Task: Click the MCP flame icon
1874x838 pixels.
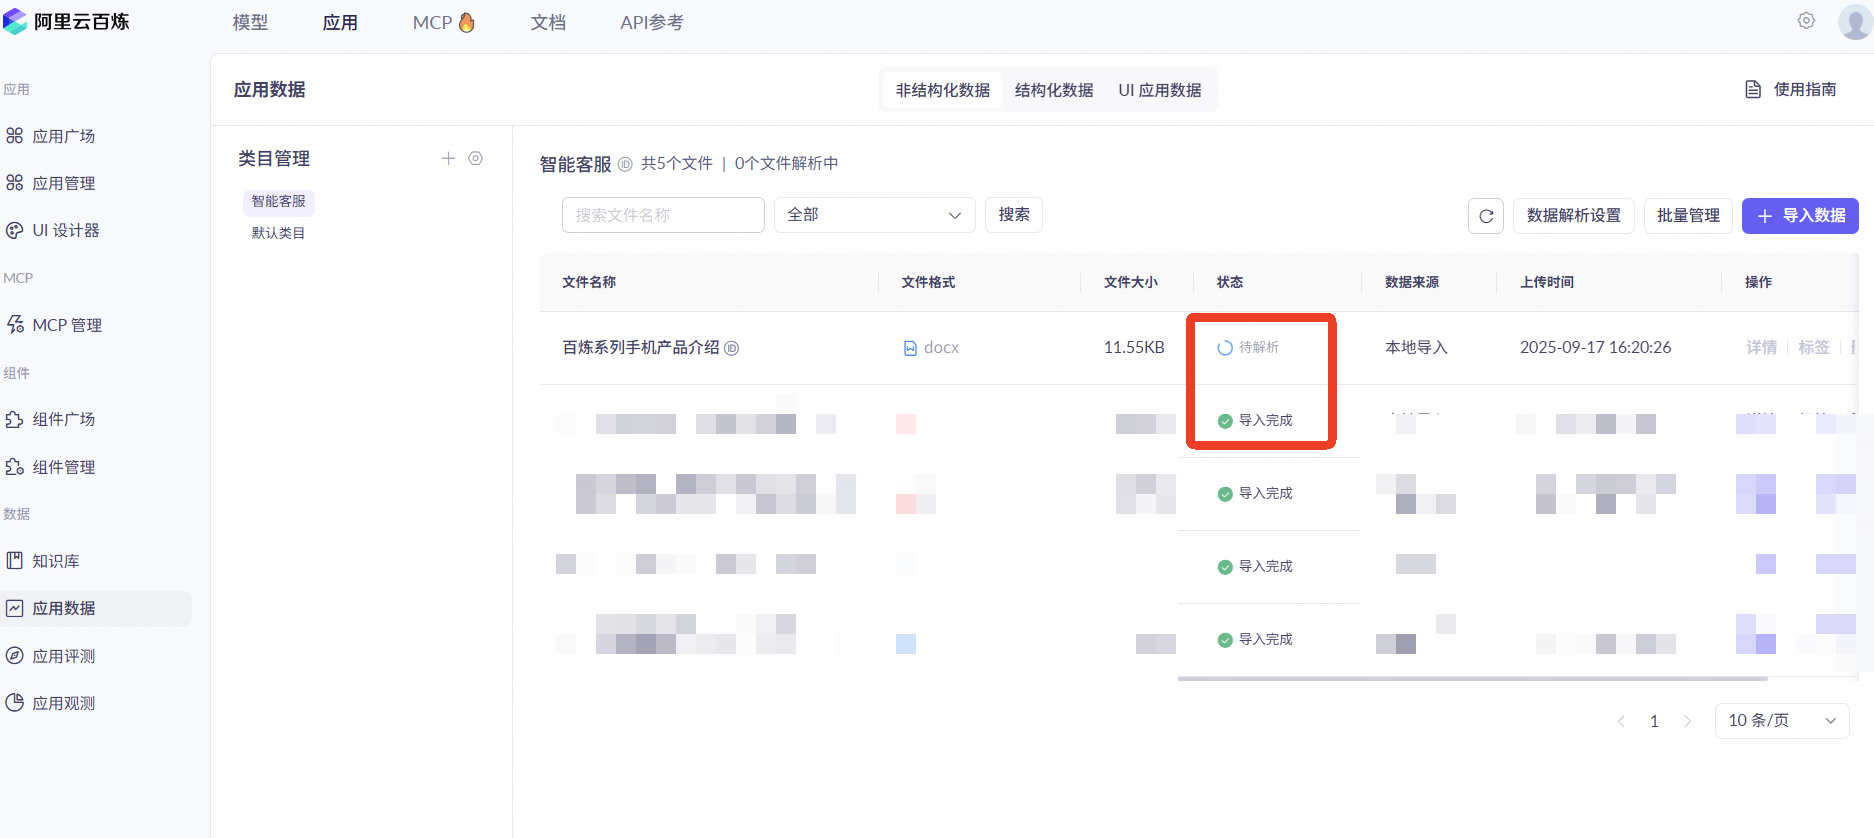Action: click(x=467, y=22)
